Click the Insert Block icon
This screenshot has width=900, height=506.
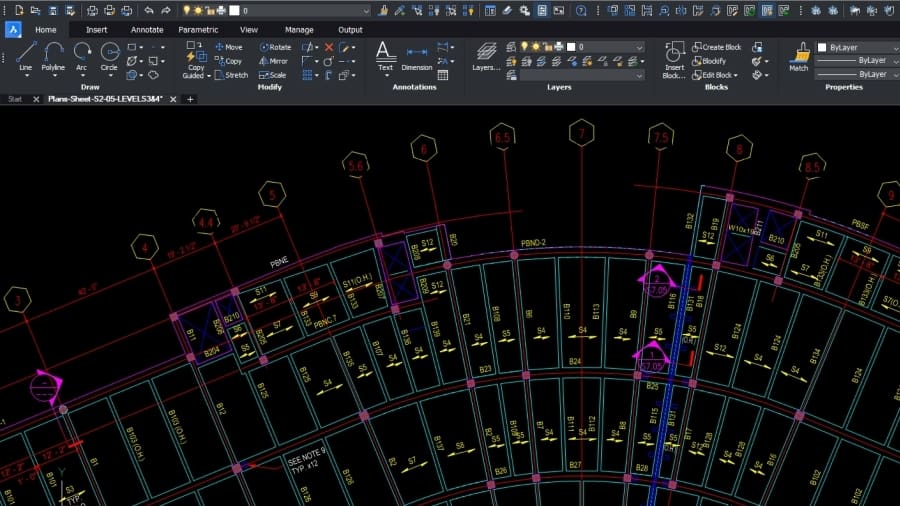pos(674,52)
